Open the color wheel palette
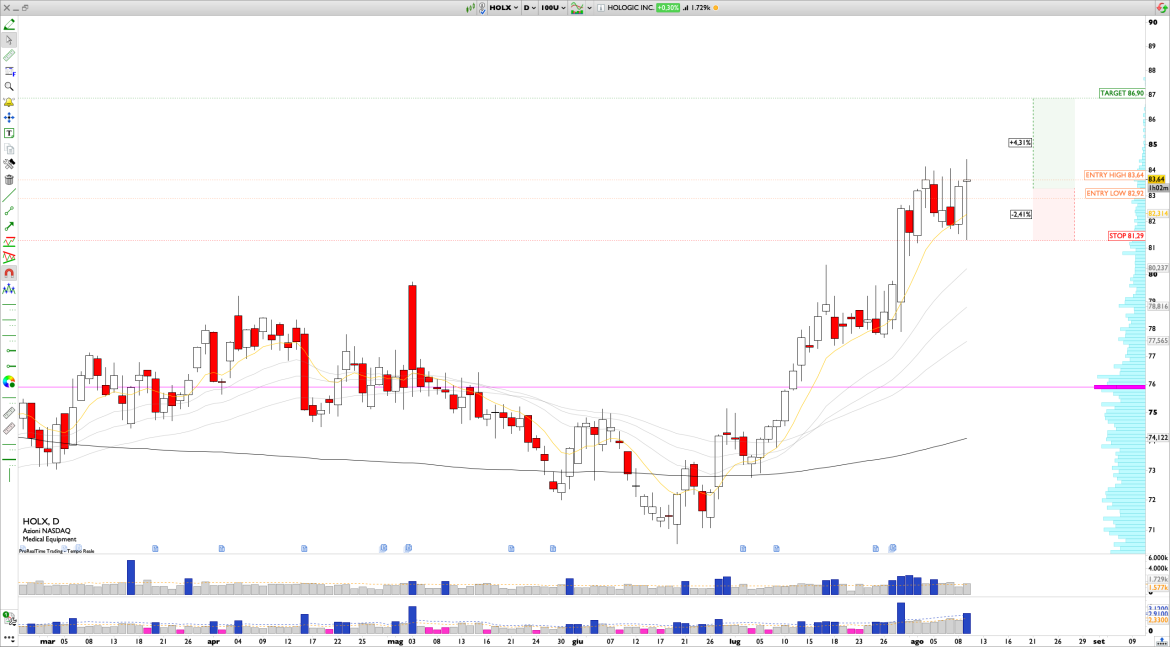The height and width of the screenshot is (647, 1170). click(x=9, y=381)
